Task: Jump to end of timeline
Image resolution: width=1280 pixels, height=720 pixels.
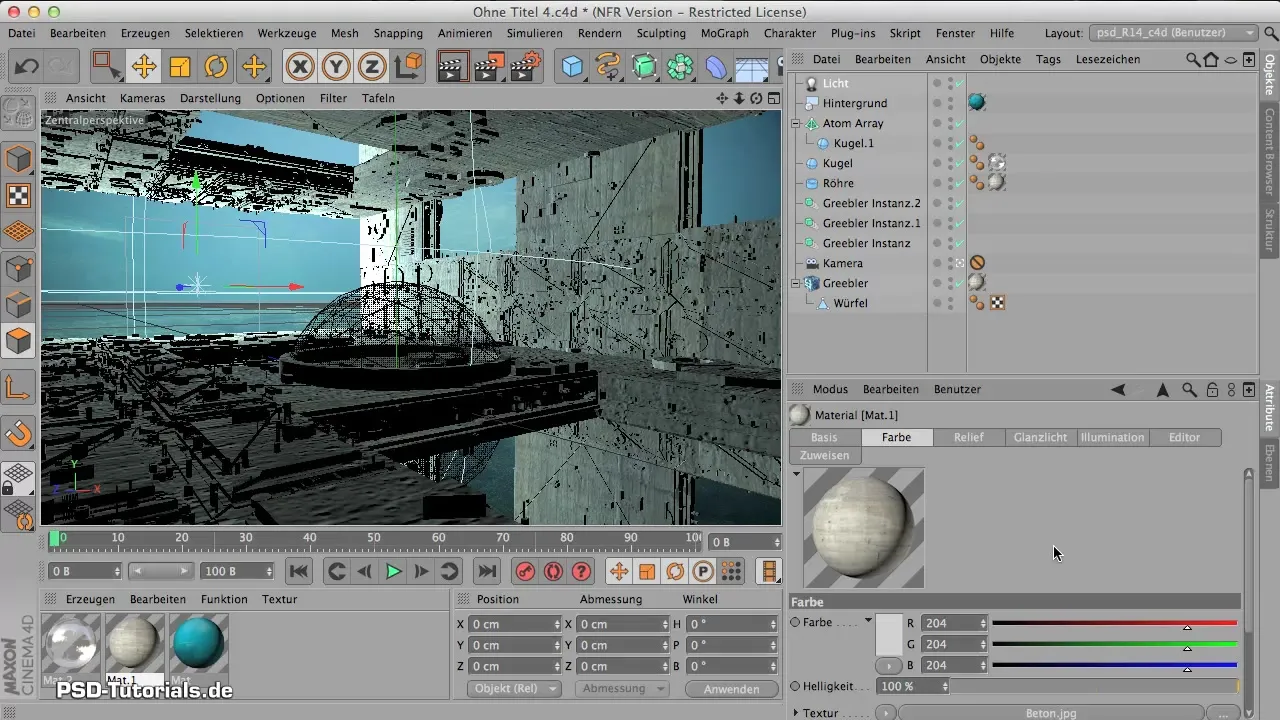Action: (x=486, y=571)
